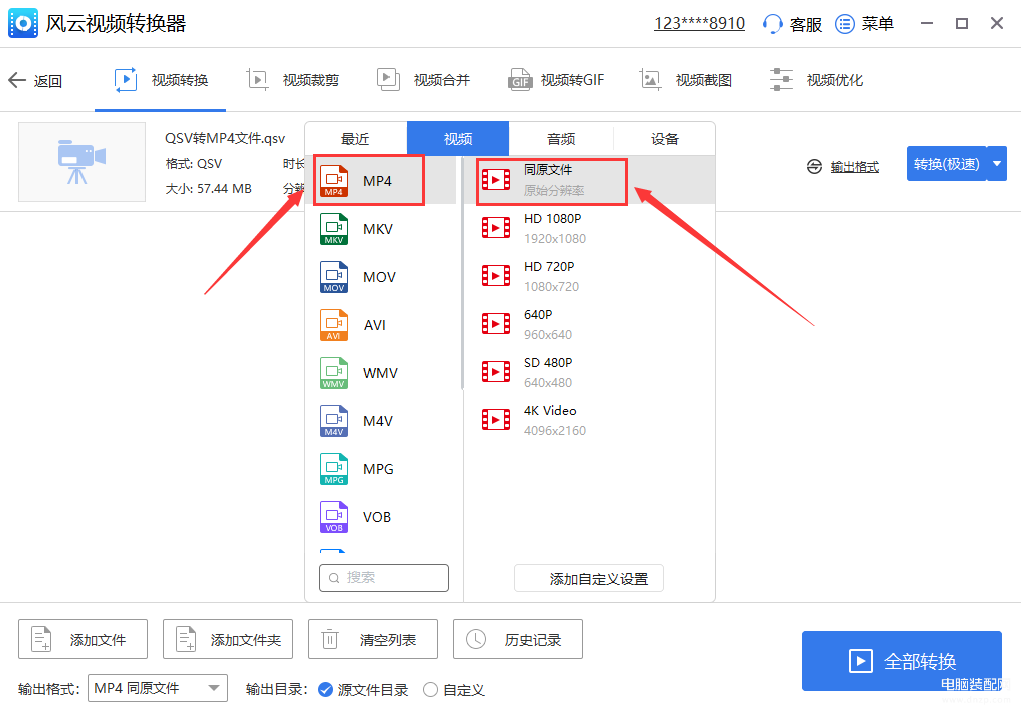Viewport: 1021px width, 713px height.
Task: Select 源文件目录 output directory radio
Action: [325, 690]
